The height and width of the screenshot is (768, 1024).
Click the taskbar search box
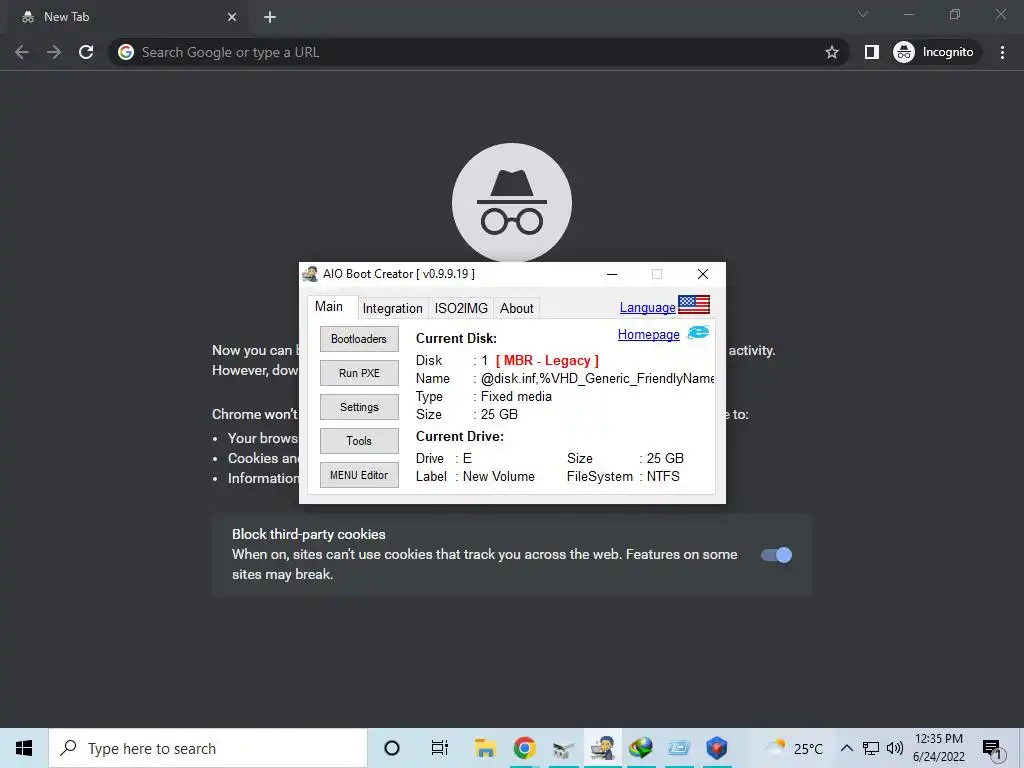click(208, 748)
